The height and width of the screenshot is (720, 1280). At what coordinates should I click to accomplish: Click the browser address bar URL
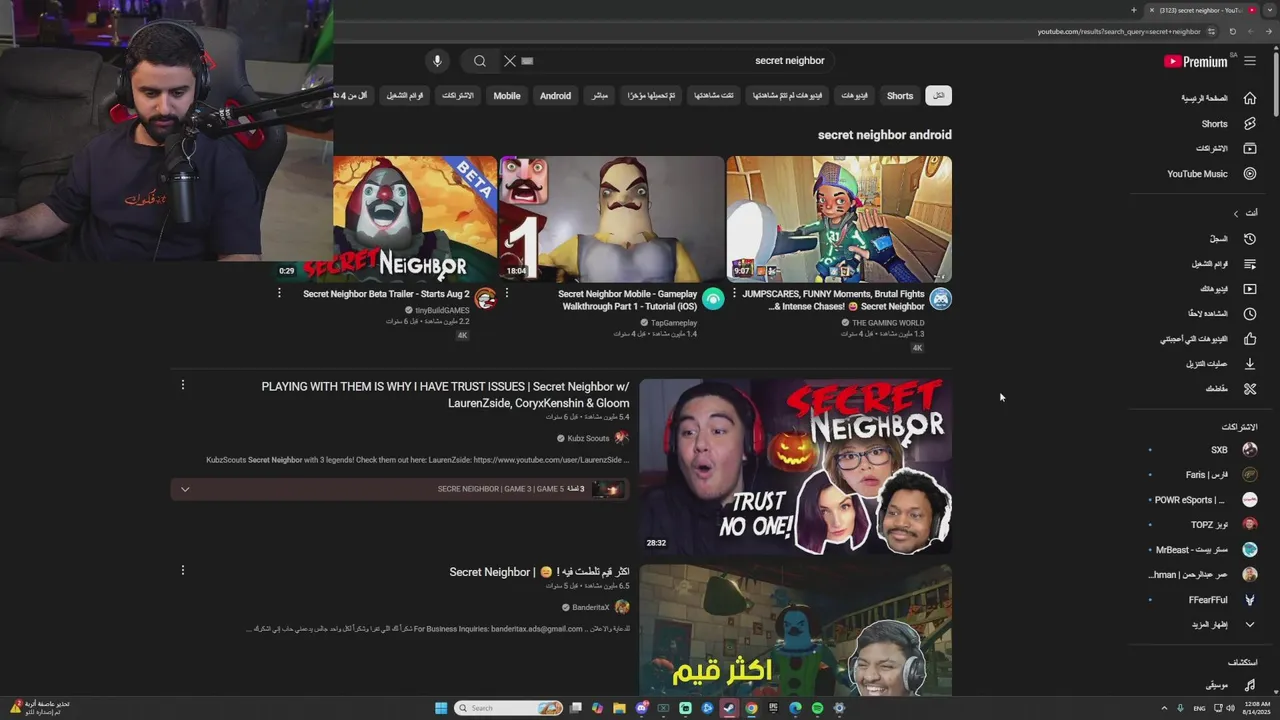[x=1118, y=32]
